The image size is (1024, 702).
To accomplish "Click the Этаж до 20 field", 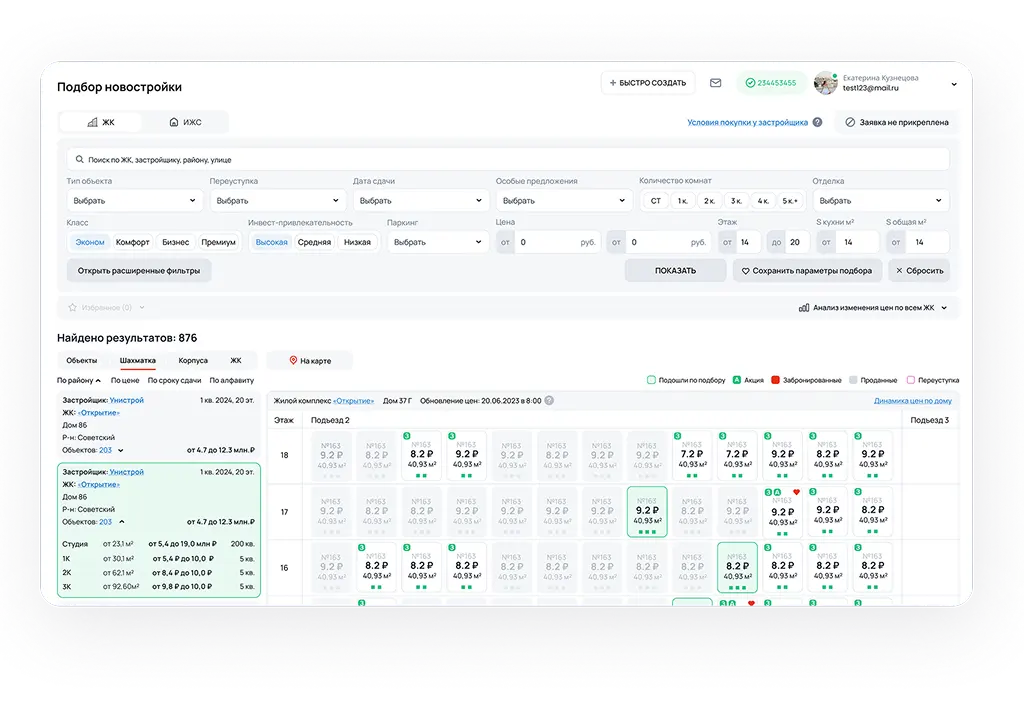I will (788, 242).
